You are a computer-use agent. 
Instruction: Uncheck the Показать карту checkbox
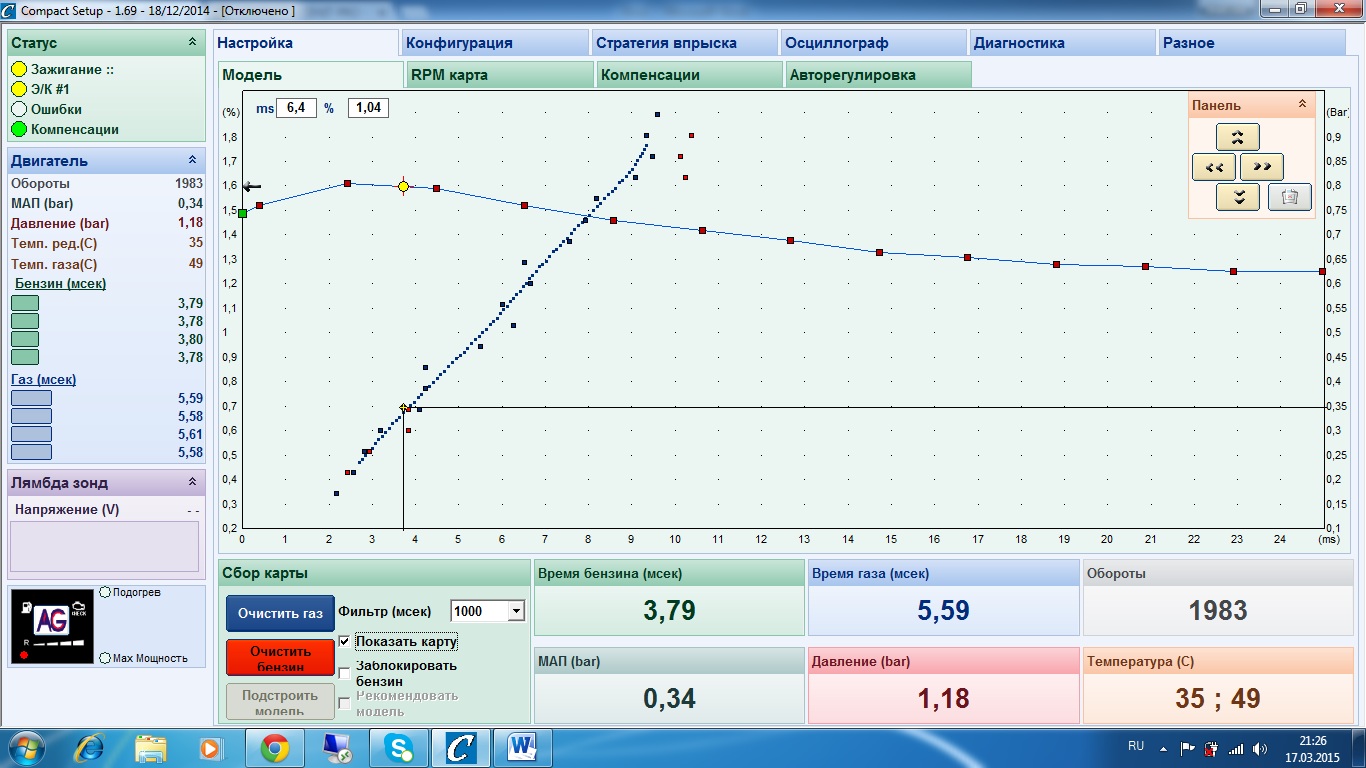tap(345, 641)
